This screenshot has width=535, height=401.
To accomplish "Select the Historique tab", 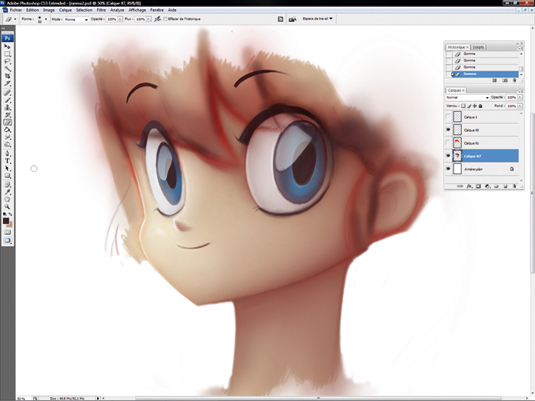I will 457,47.
